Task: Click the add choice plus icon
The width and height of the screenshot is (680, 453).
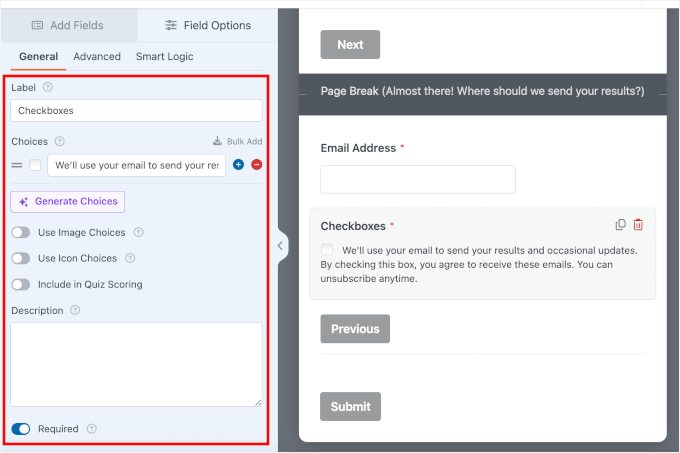Action: 238,165
